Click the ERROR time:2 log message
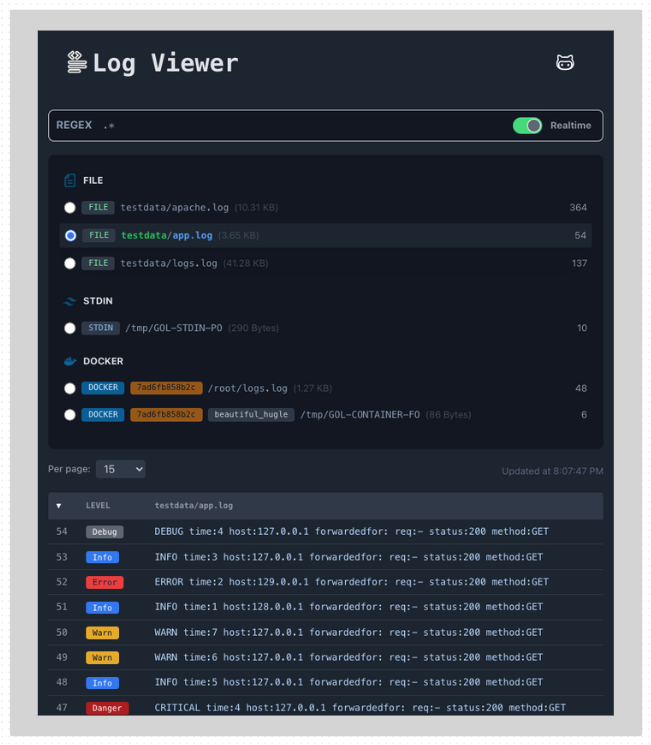This screenshot has height=745, width=651. click(352, 582)
